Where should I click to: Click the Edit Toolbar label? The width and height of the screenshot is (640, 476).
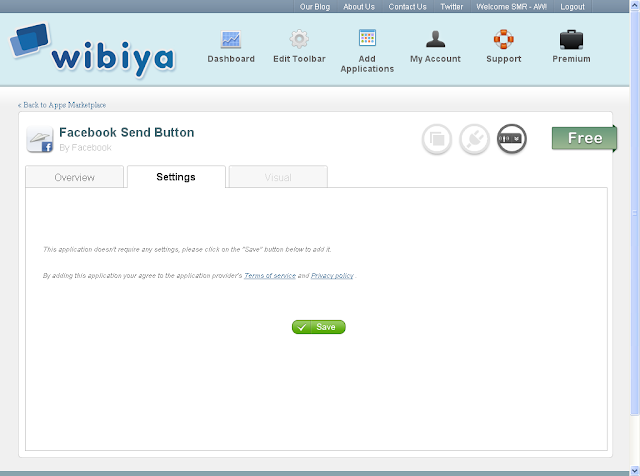pos(299,59)
